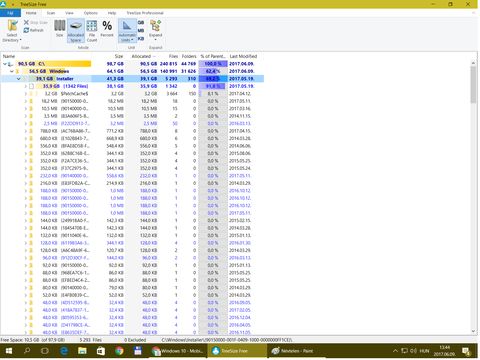Show values as Percent
480x360 pixels.
[107, 28]
